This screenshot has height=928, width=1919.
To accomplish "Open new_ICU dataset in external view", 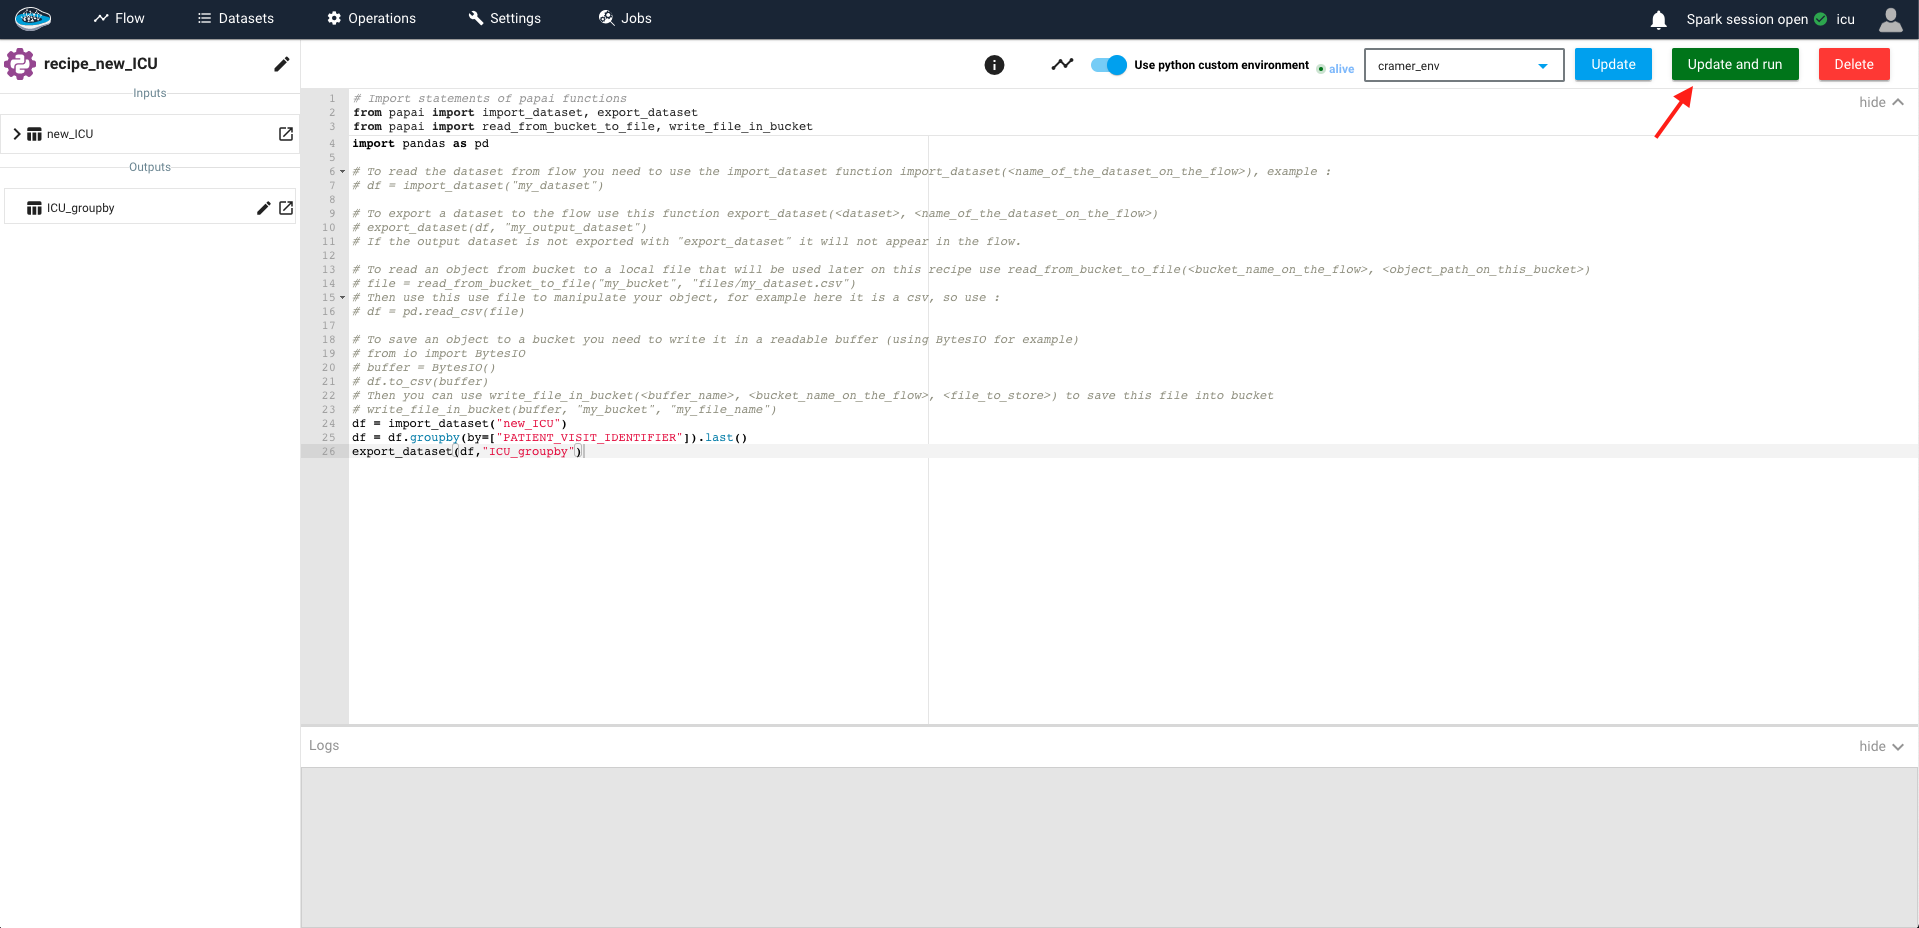I will click(286, 134).
